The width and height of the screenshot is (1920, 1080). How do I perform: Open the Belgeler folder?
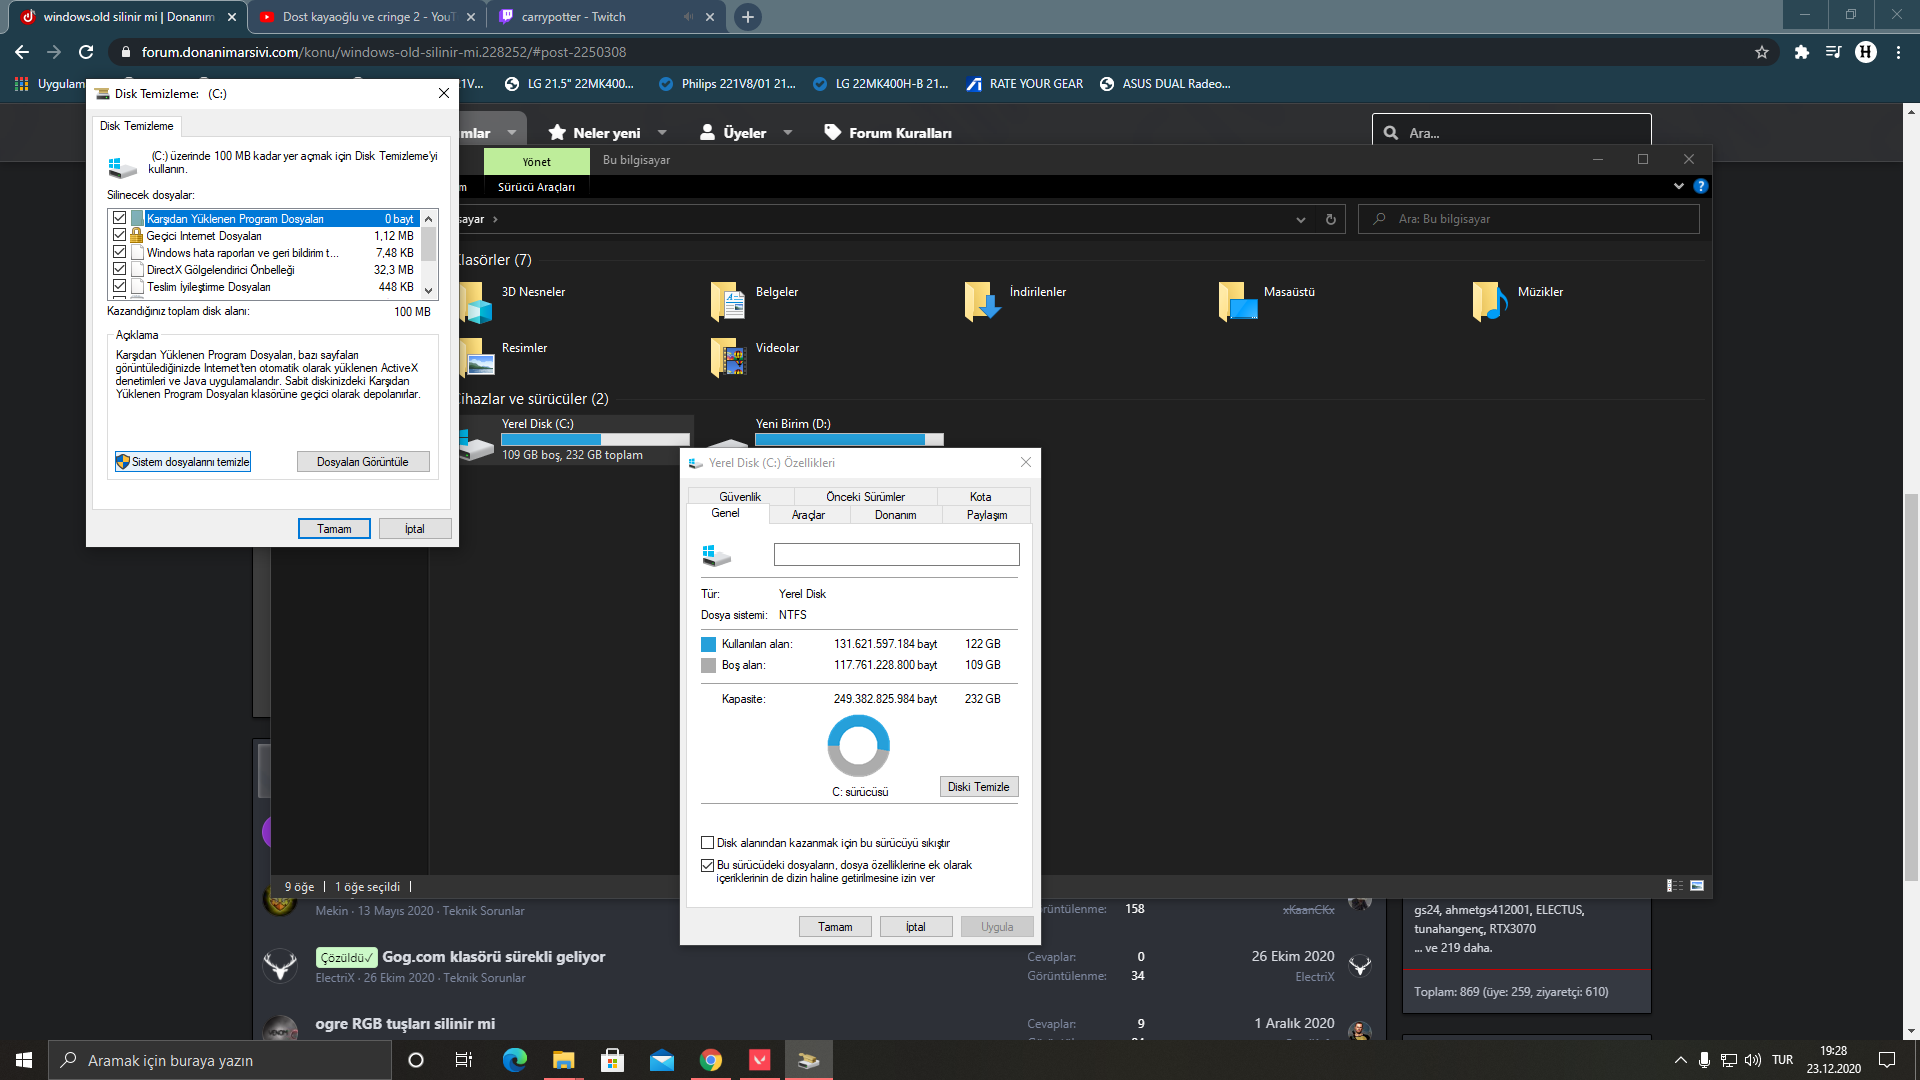pyautogui.click(x=755, y=302)
